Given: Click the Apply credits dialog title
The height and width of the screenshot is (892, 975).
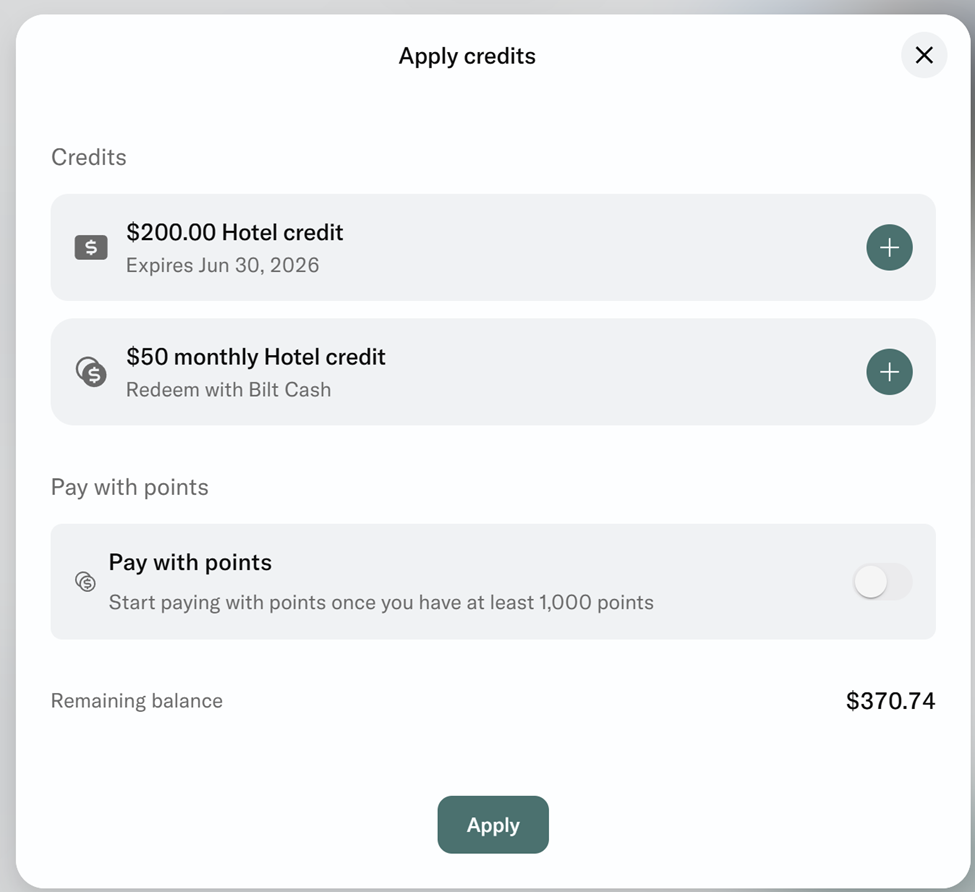Looking at the screenshot, I should click(x=467, y=56).
